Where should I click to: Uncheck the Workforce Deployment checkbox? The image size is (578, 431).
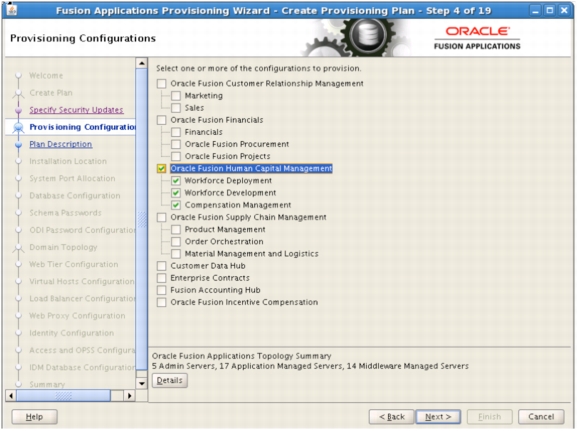176,181
